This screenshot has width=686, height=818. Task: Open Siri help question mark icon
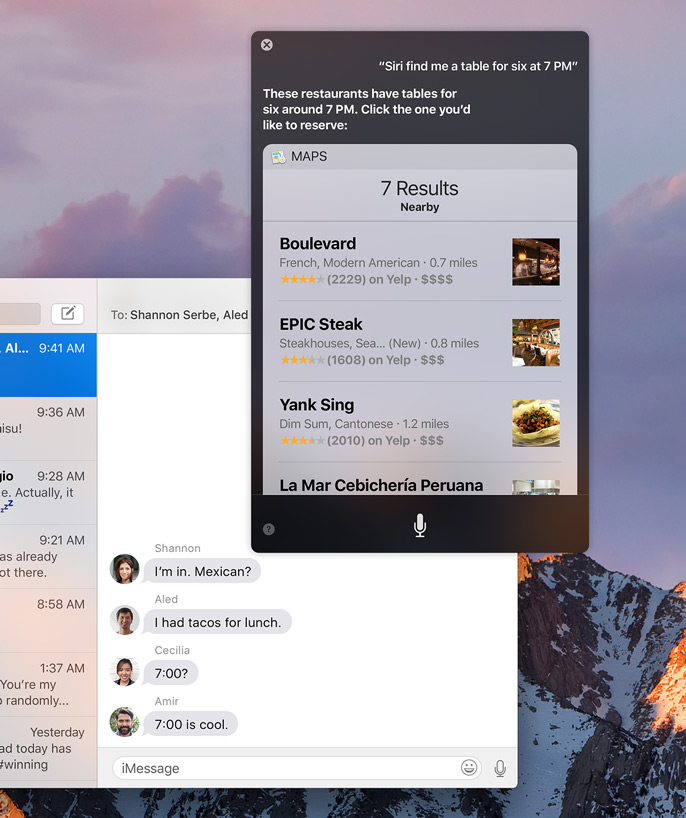[x=269, y=530]
